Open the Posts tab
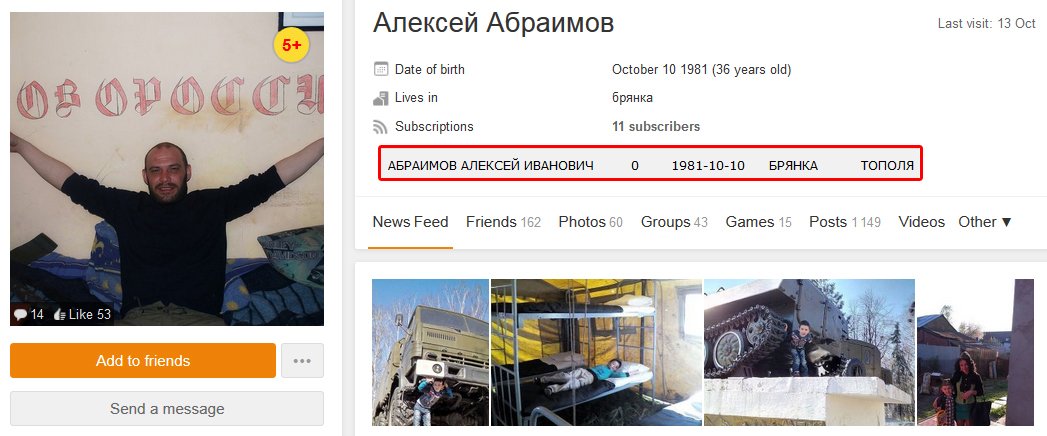 [845, 222]
